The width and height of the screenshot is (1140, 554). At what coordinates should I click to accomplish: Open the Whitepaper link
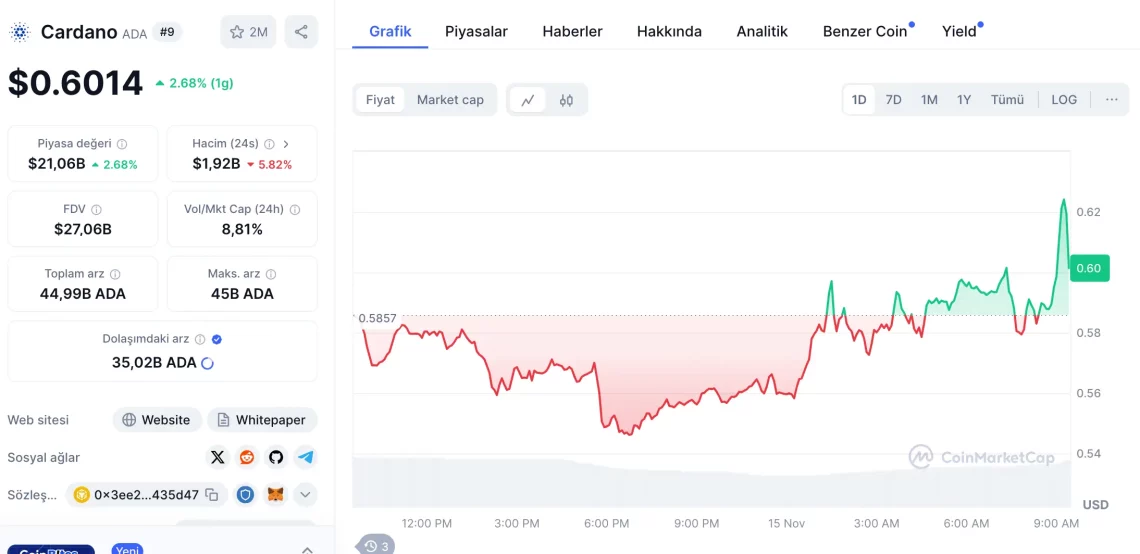coord(262,419)
